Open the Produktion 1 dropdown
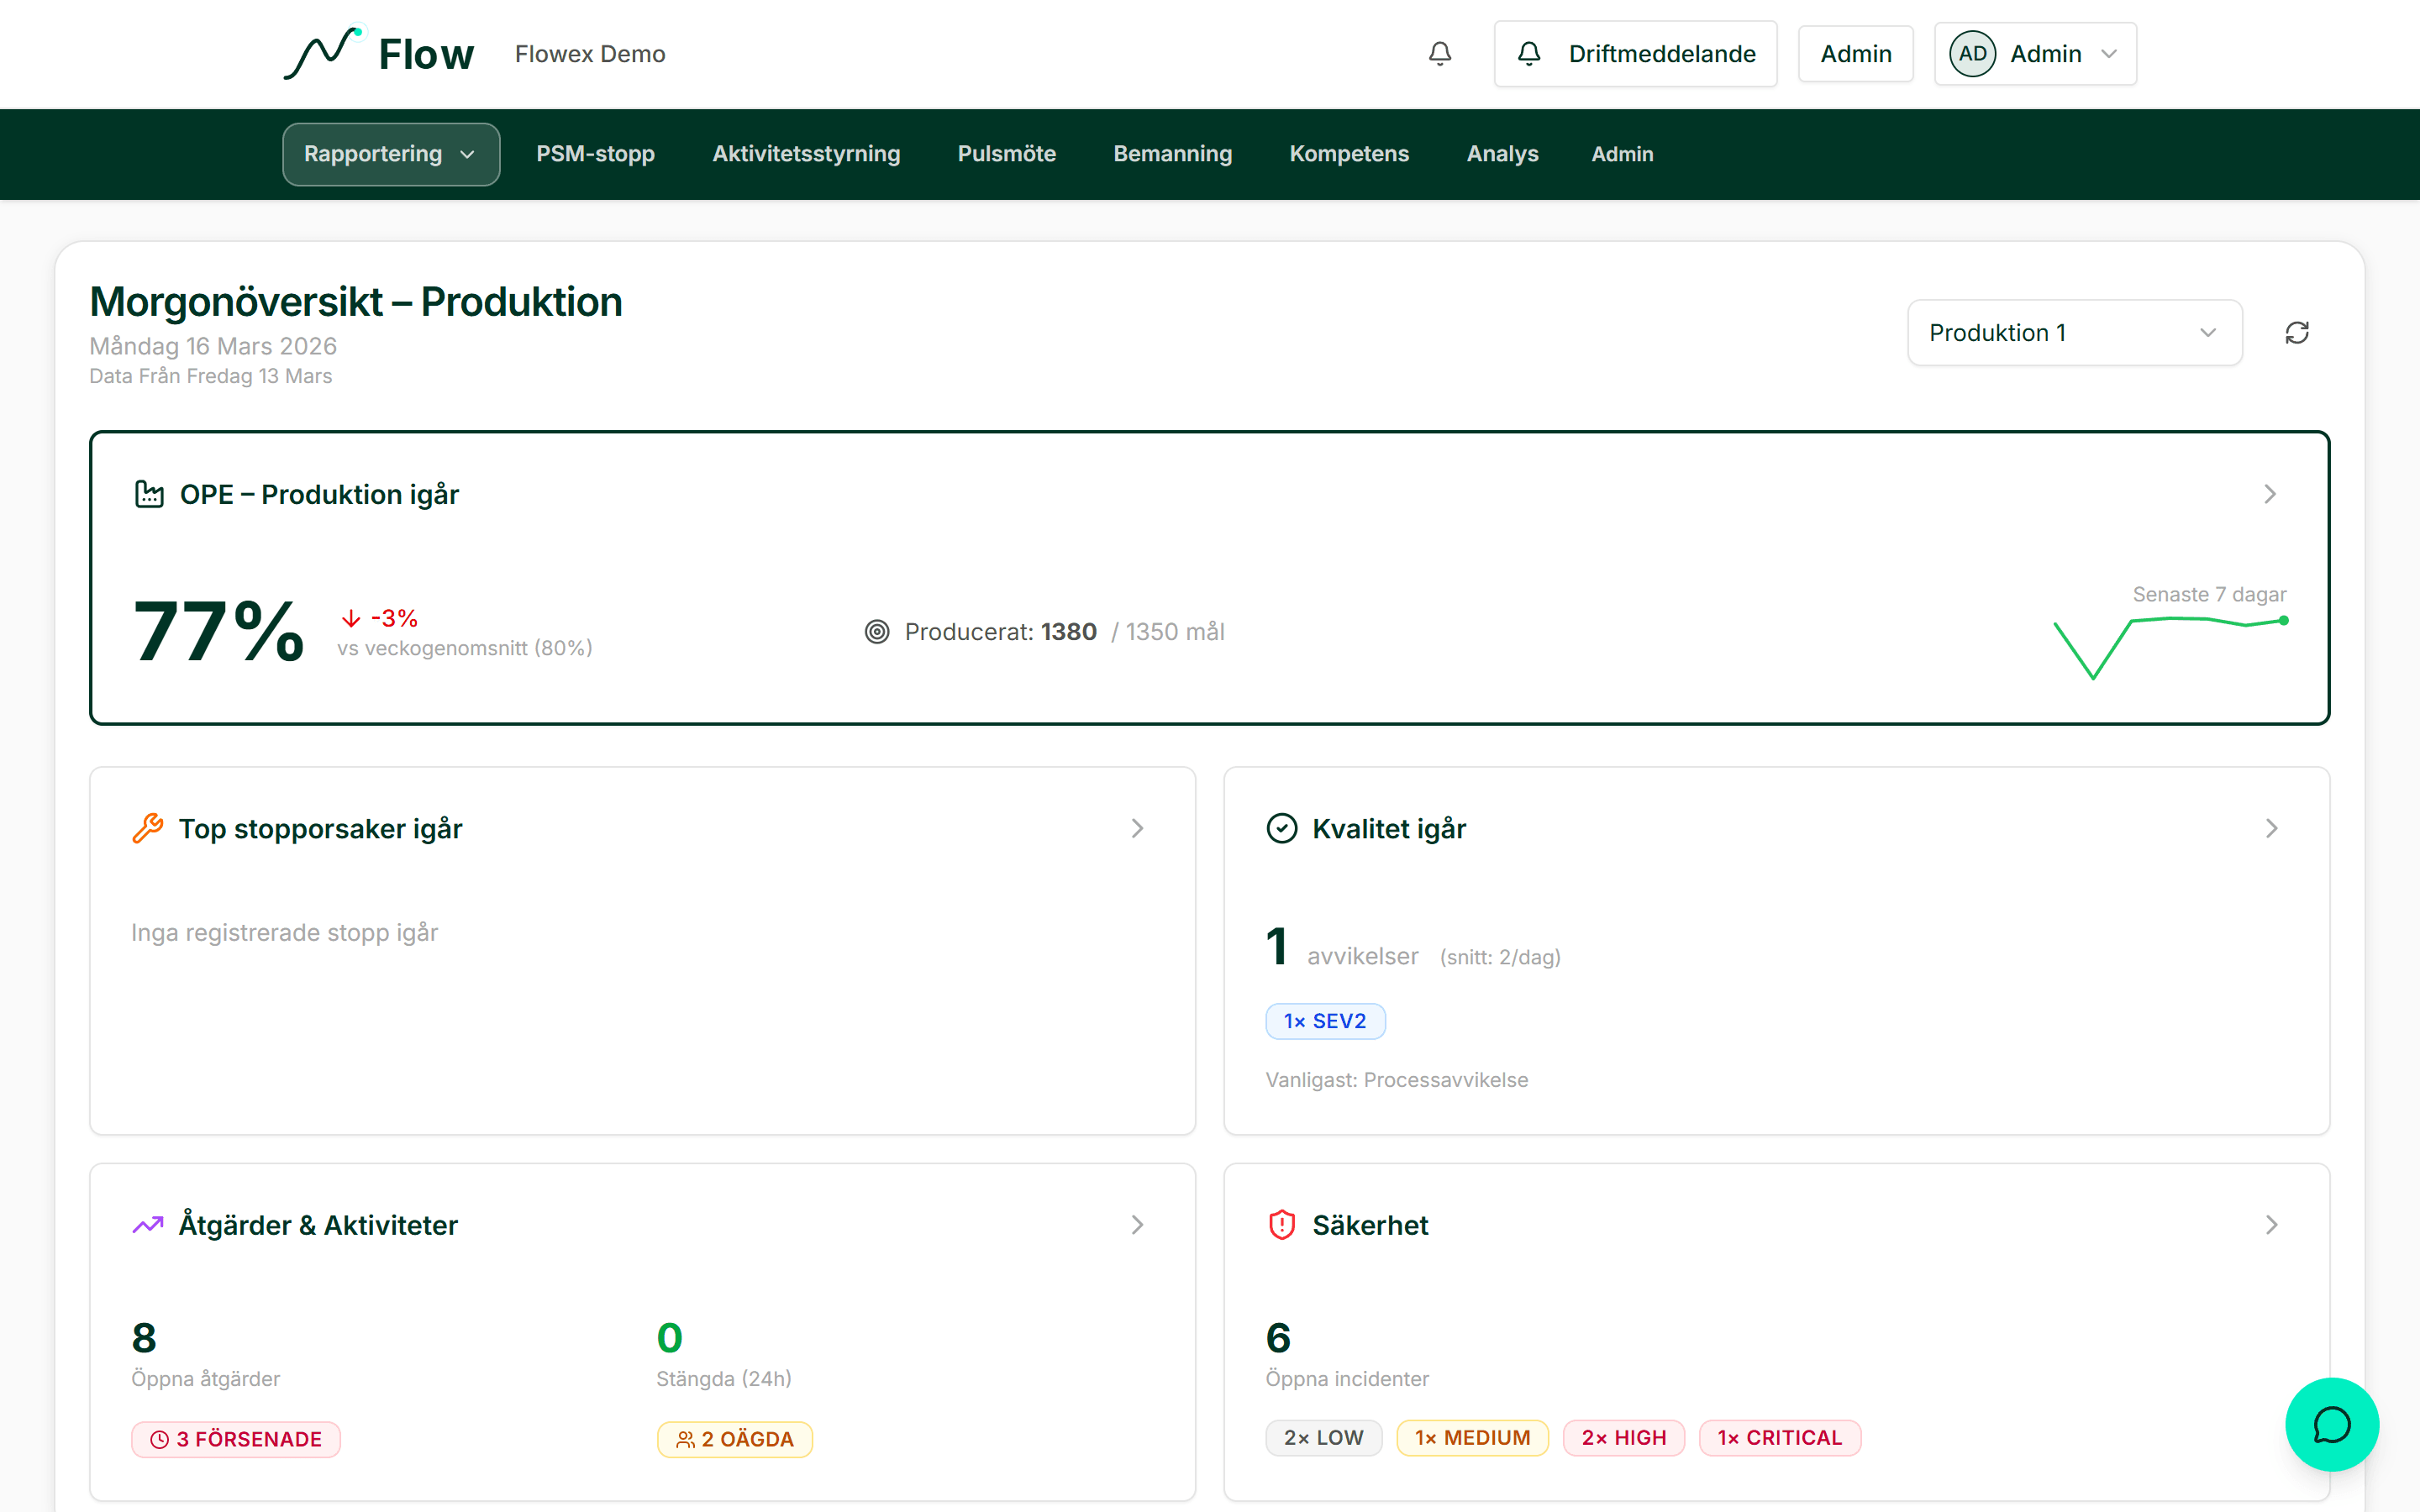 click(x=2073, y=333)
